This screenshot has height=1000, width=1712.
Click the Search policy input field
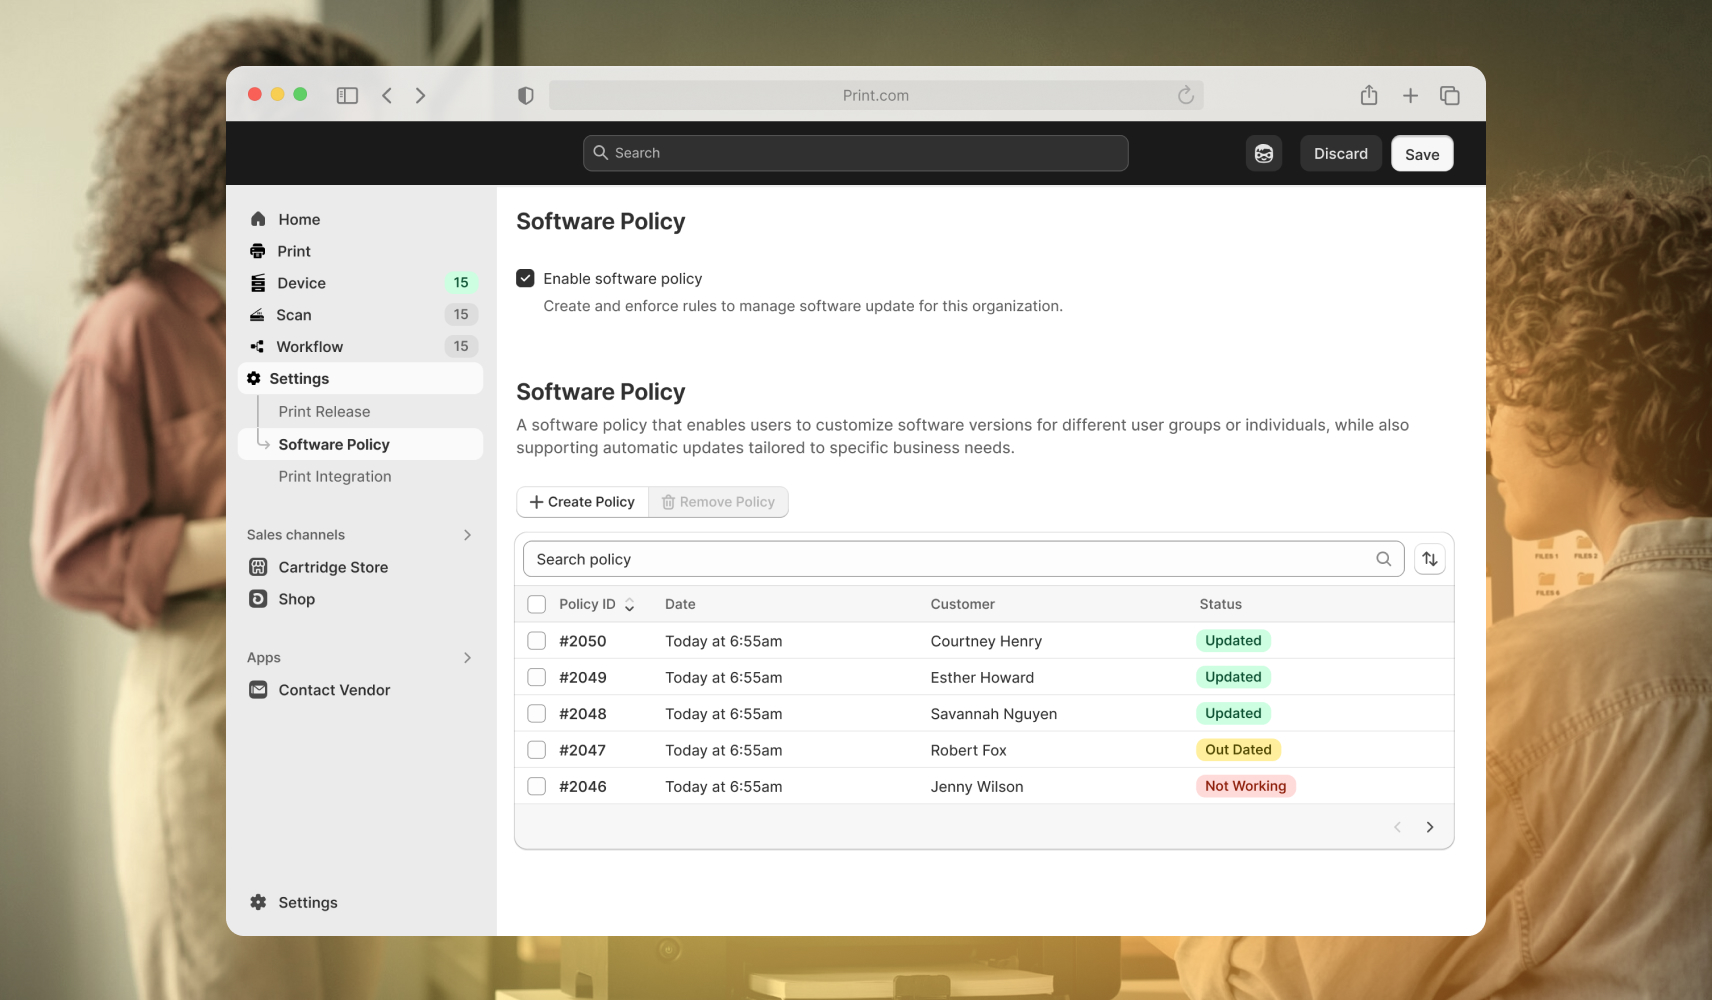click(950, 559)
